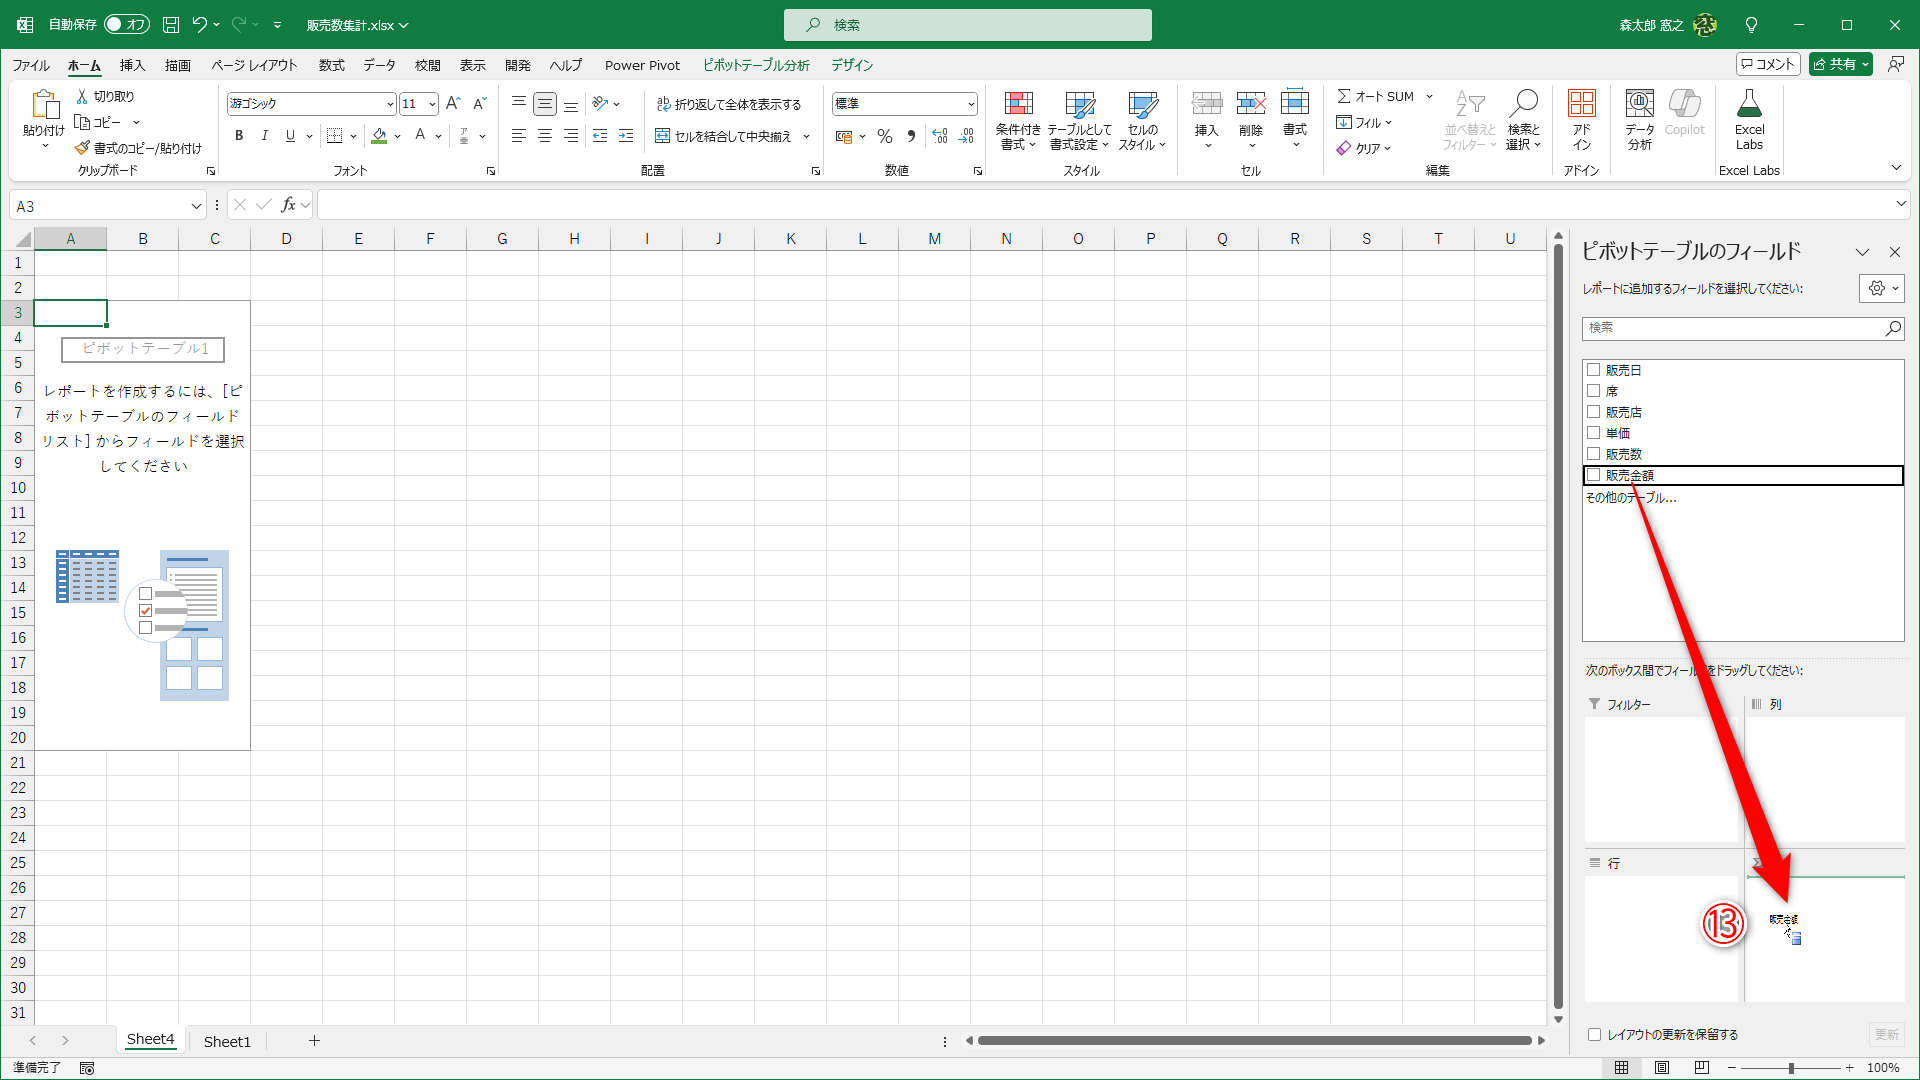Toggle the AutoSave switch
The image size is (1920, 1080).
(127, 25)
